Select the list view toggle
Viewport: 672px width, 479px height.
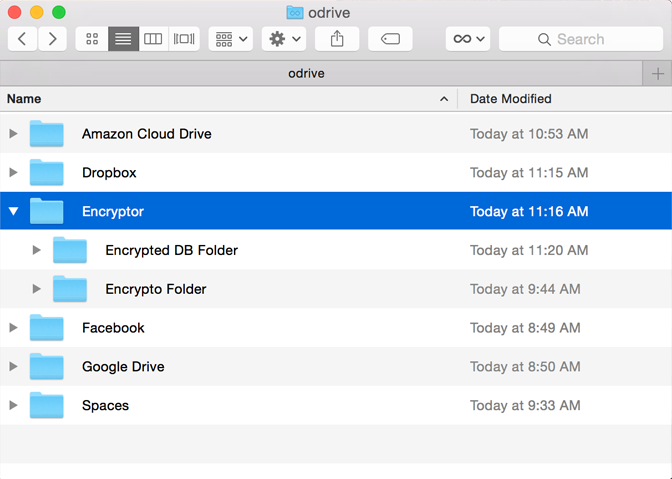123,39
